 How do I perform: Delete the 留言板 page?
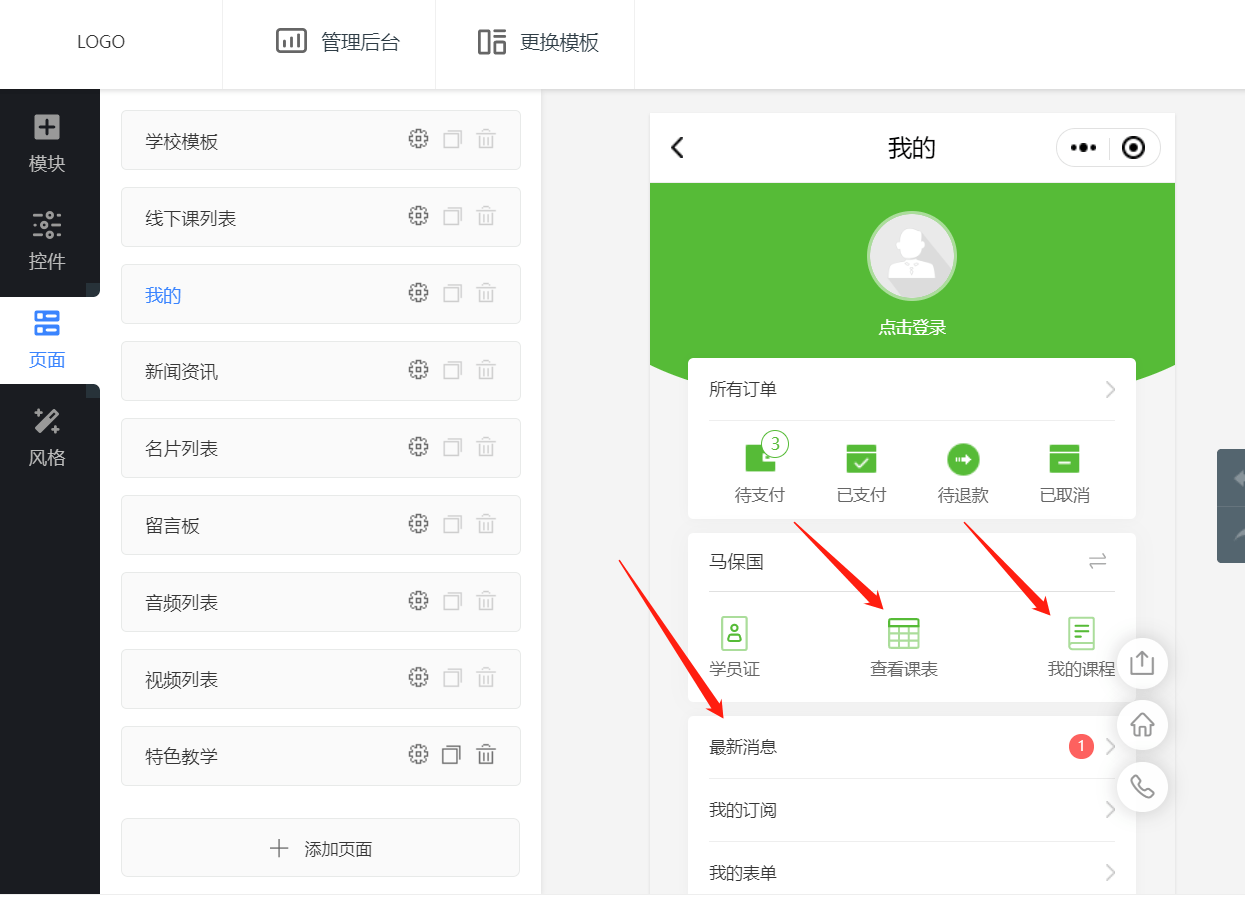click(486, 524)
